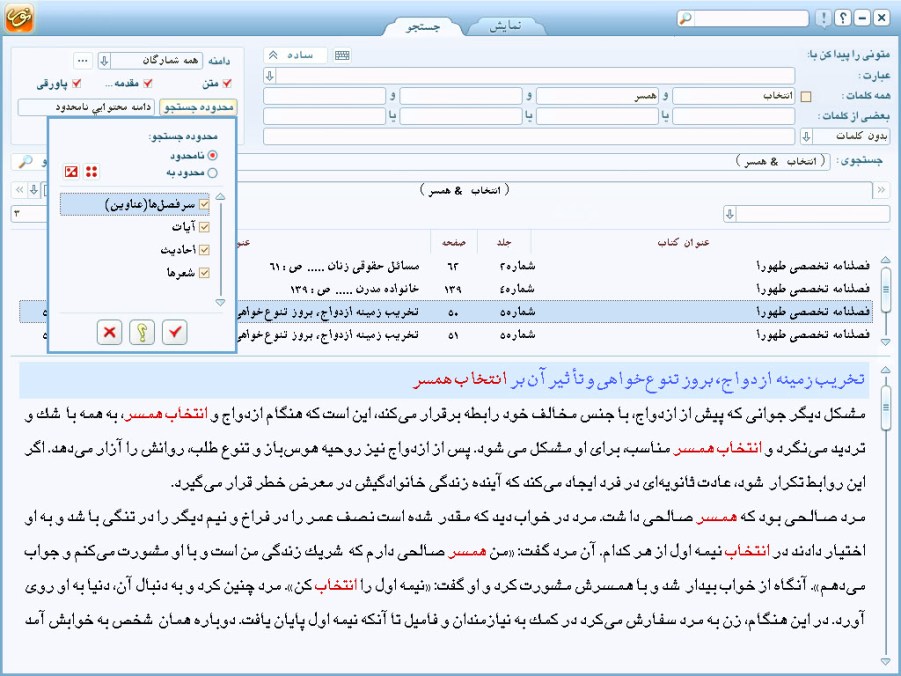This screenshot has width=901, height=676.
Task: Click the down arrow of the results table scrollbar
Action: pyautogui.click(x=885, y=342)
